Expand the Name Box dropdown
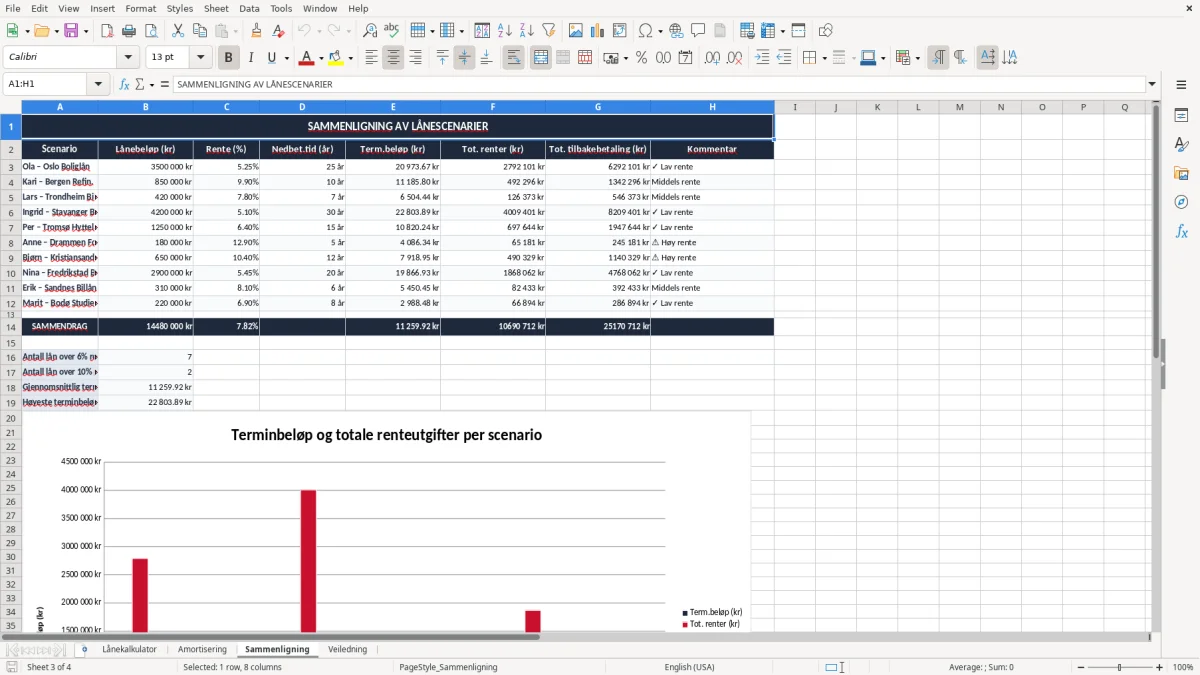Image resolution: width=1200 pixels, height=675 pixels. click(x=100, y=85)
